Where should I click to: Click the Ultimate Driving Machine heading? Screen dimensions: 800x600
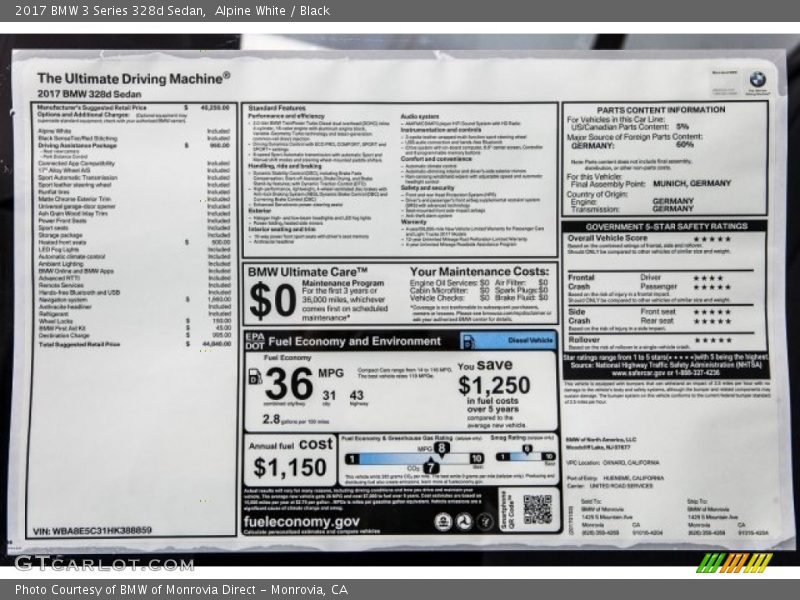tap(133, 77)
